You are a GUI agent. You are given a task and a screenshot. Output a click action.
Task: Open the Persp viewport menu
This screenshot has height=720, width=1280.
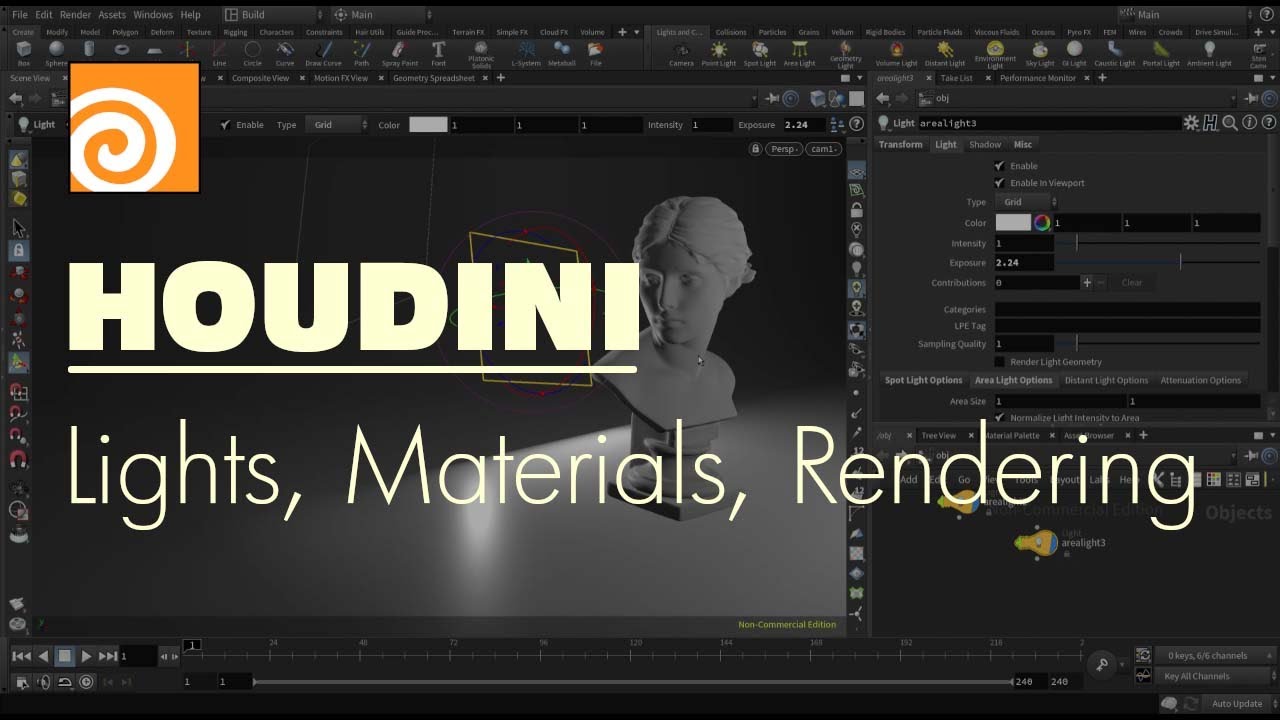click(x=786, y=149)
